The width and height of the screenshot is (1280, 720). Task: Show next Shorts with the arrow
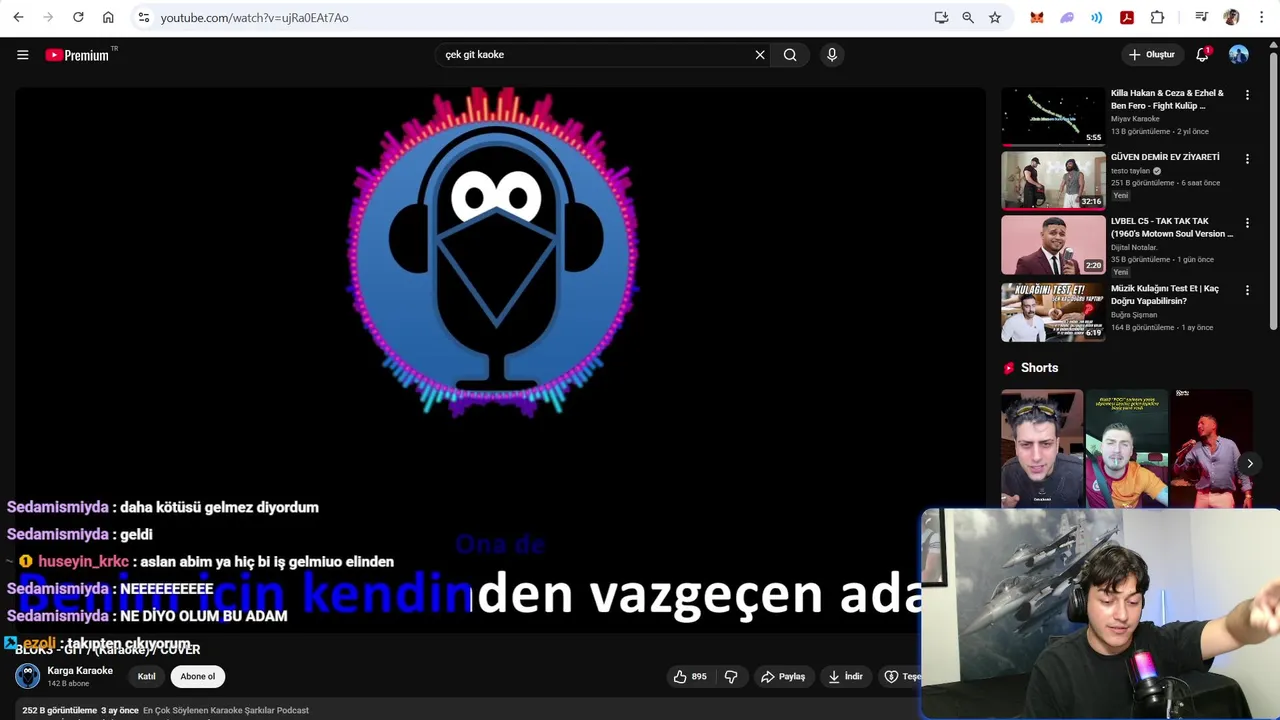1250,463
